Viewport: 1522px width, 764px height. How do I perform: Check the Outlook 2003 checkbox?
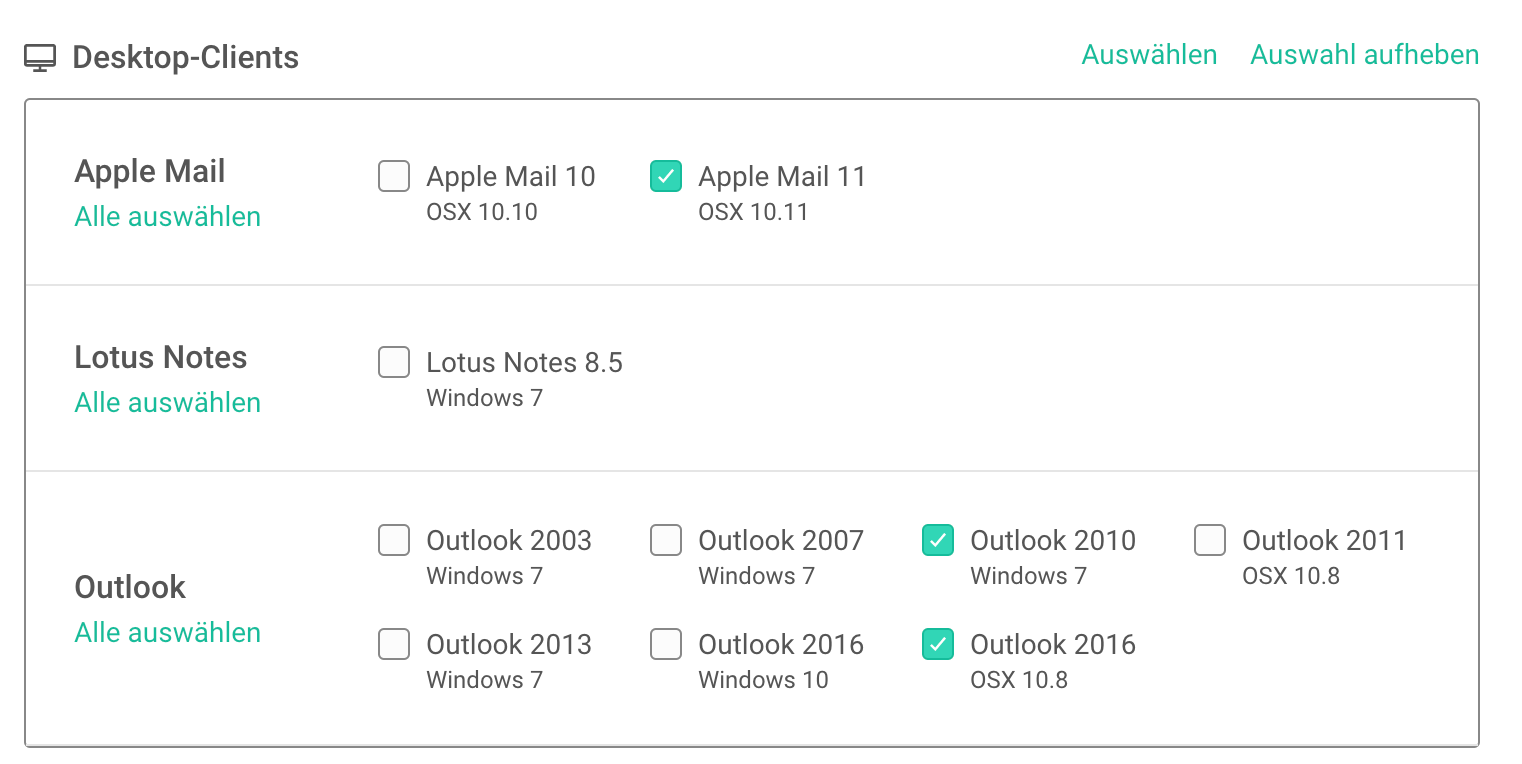coord(394,540)
